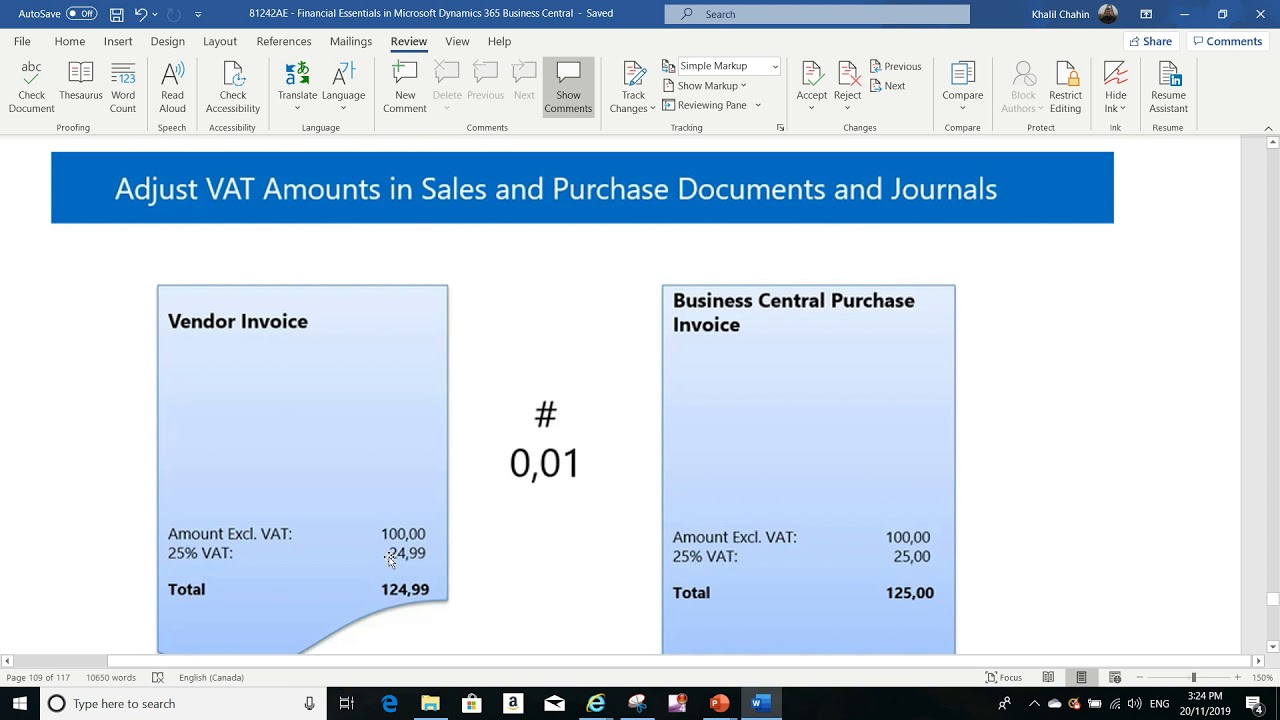
Task: Click English (Canada) language indicator
Action: 211,678
